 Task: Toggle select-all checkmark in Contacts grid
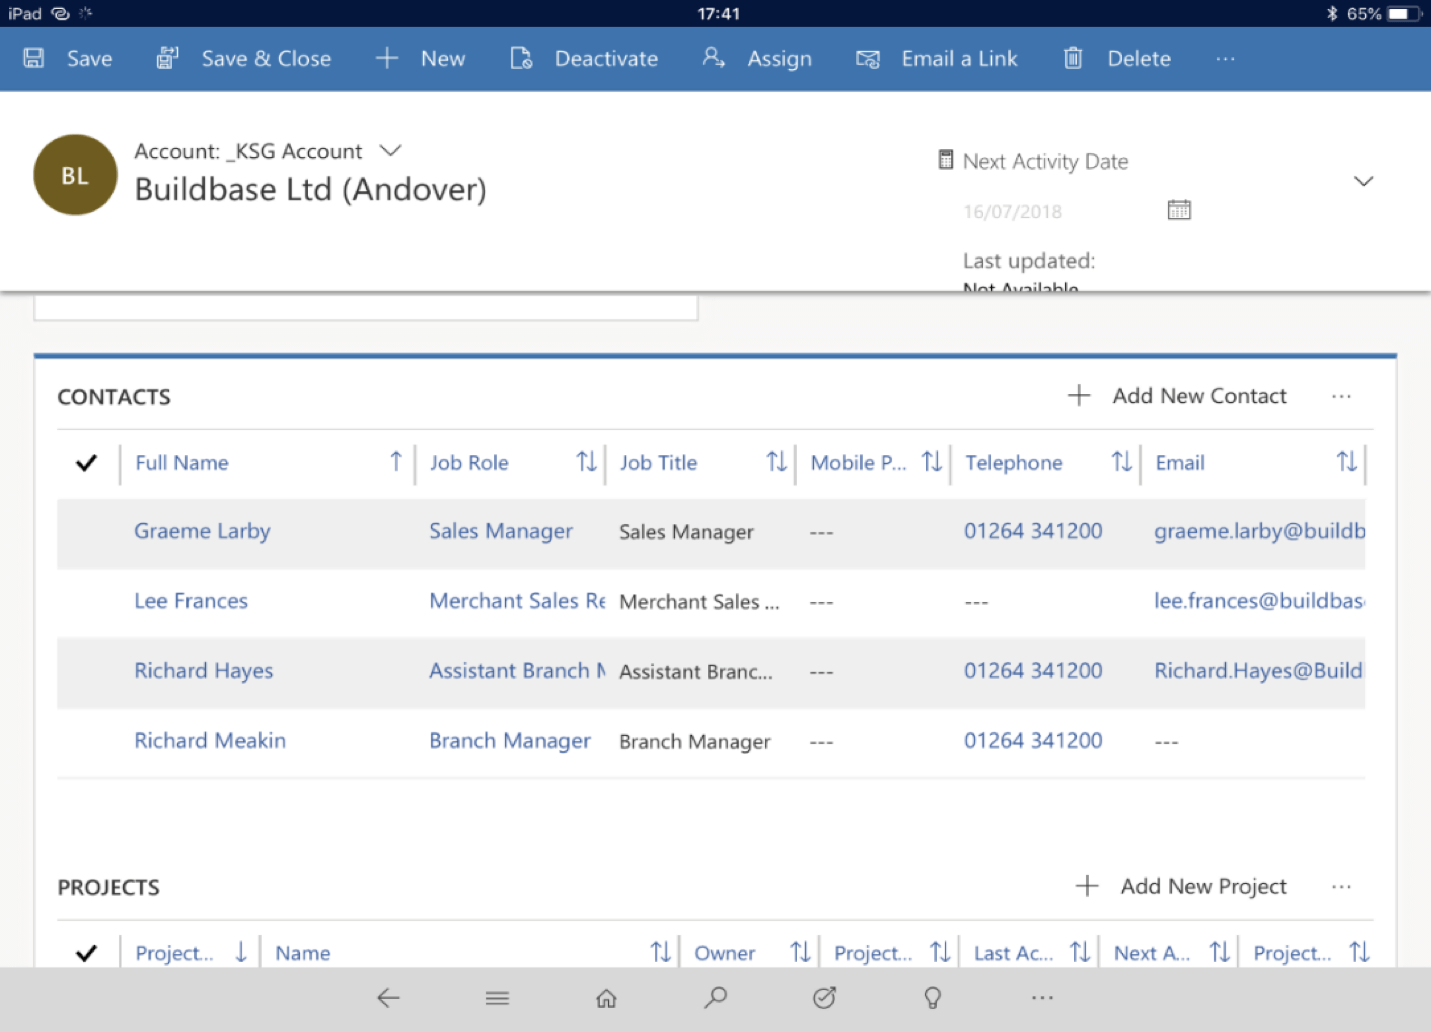[87, 462]
